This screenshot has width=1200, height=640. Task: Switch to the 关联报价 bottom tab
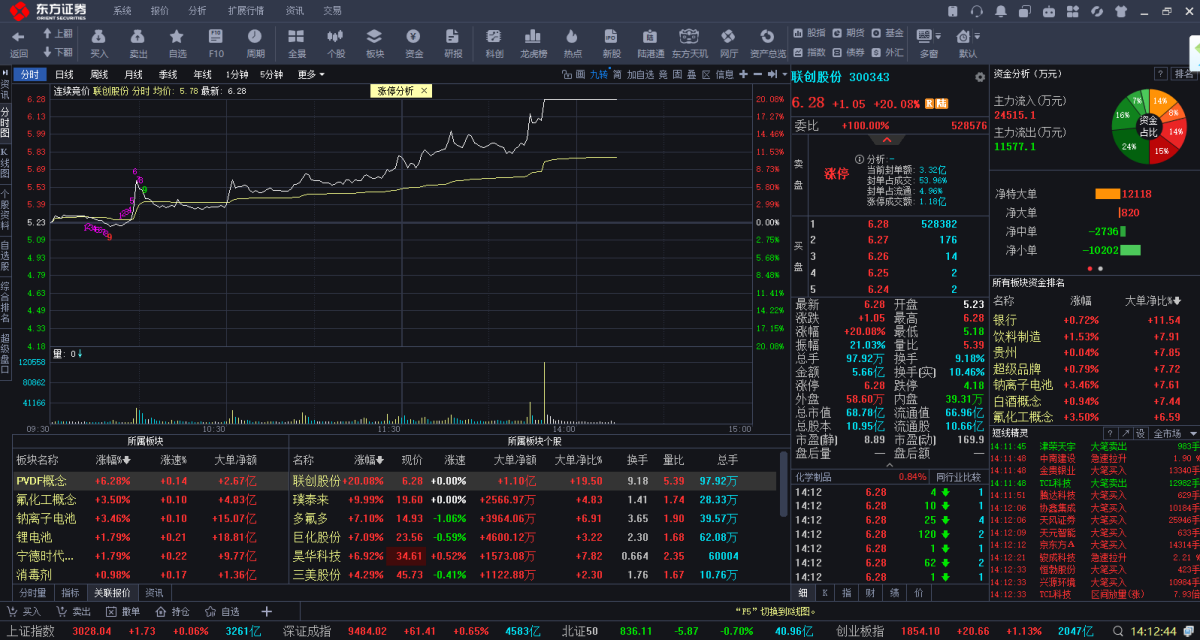click(112, 592)
